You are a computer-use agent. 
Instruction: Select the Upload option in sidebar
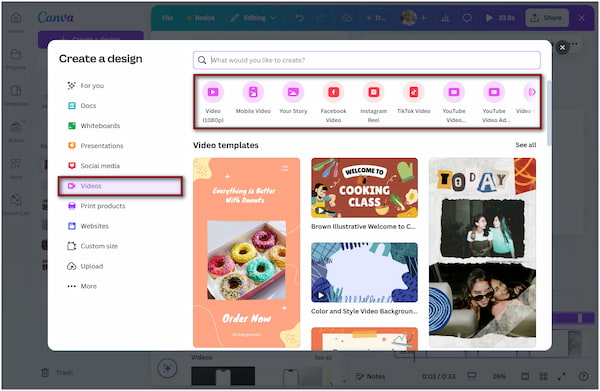[x=120, y=266]
